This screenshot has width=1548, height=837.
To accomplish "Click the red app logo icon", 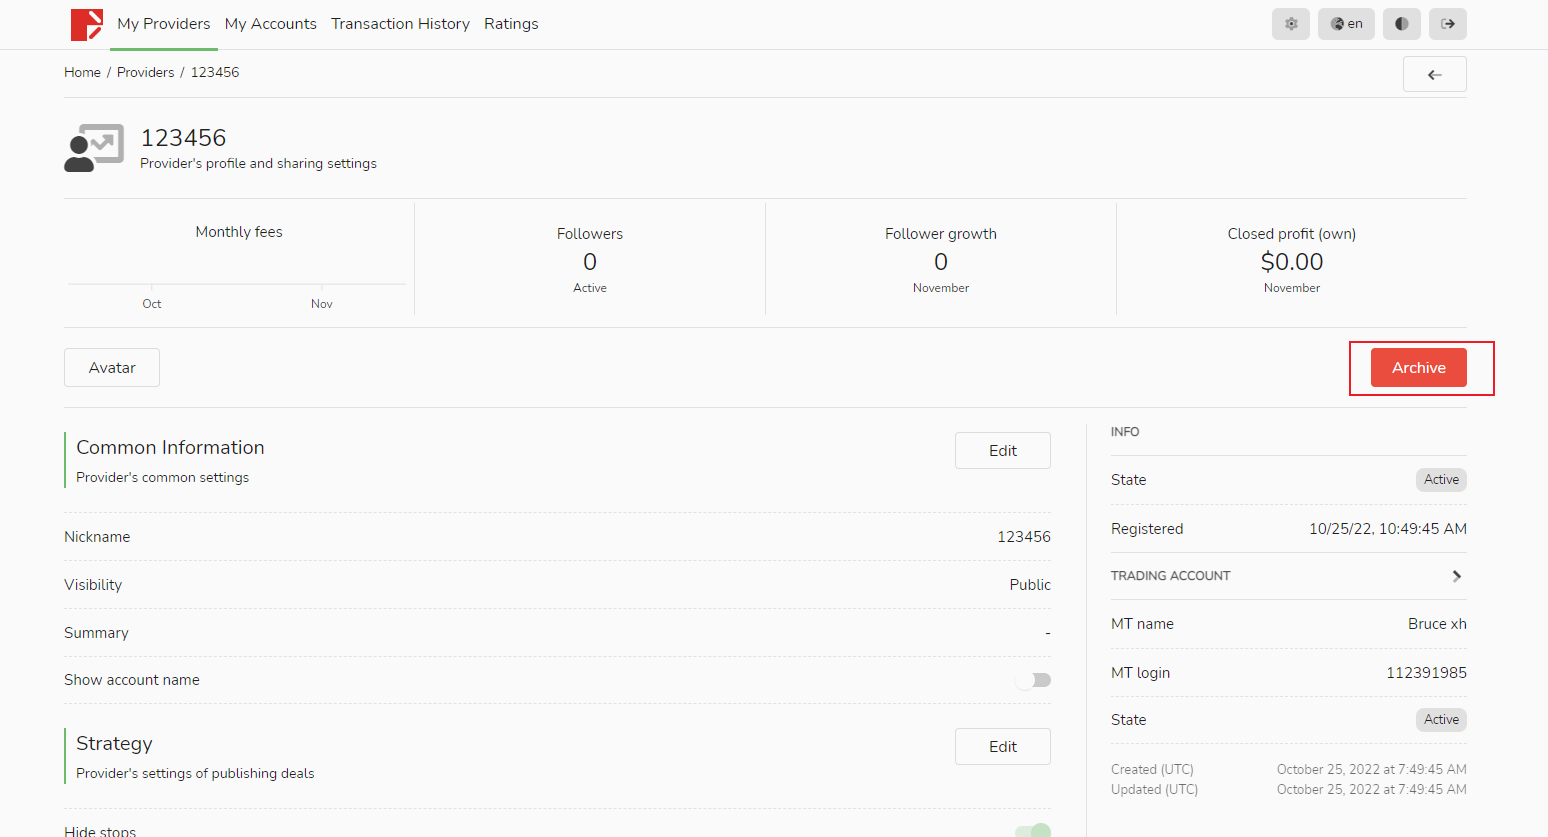I will click(87, 24).
